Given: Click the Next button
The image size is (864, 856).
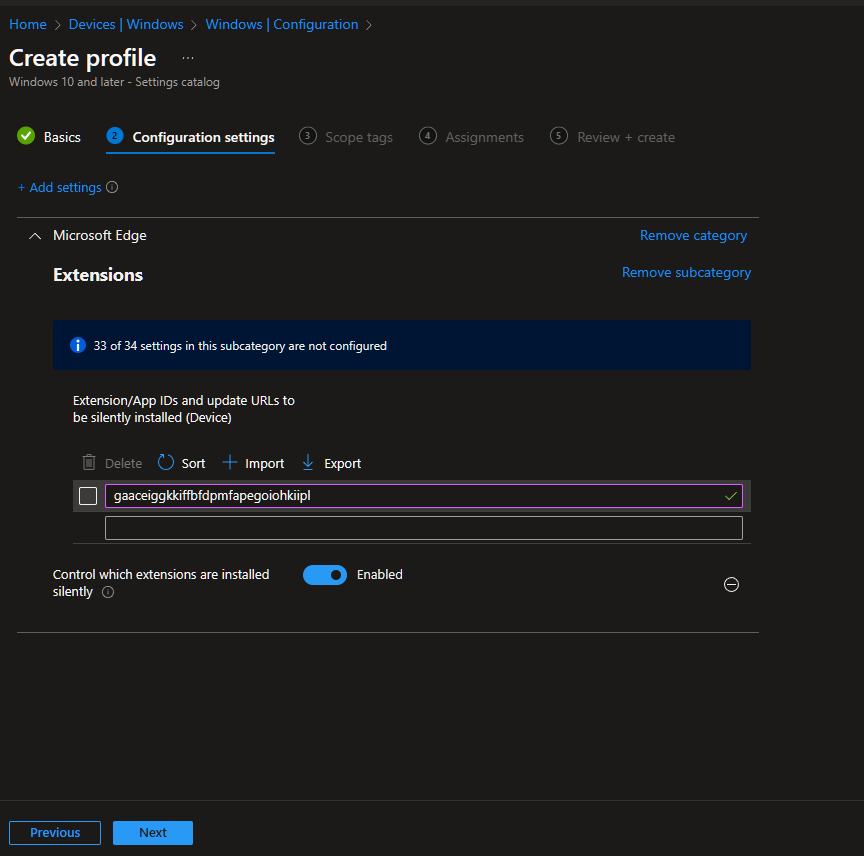Looking at the screenshot, I should (x=153, y=832).
